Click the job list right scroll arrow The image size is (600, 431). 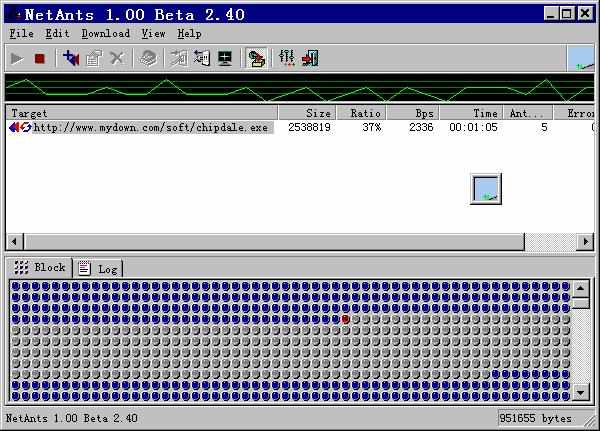click(585, 242)
